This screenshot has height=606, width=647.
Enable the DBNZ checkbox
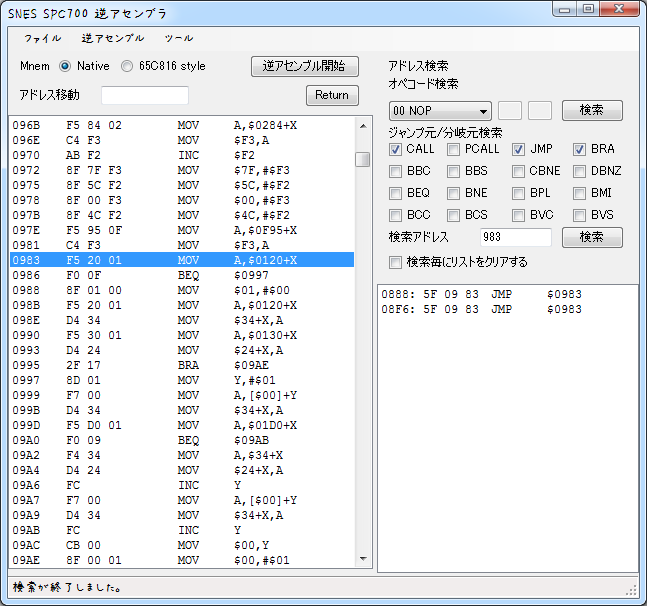click(579, 171)
